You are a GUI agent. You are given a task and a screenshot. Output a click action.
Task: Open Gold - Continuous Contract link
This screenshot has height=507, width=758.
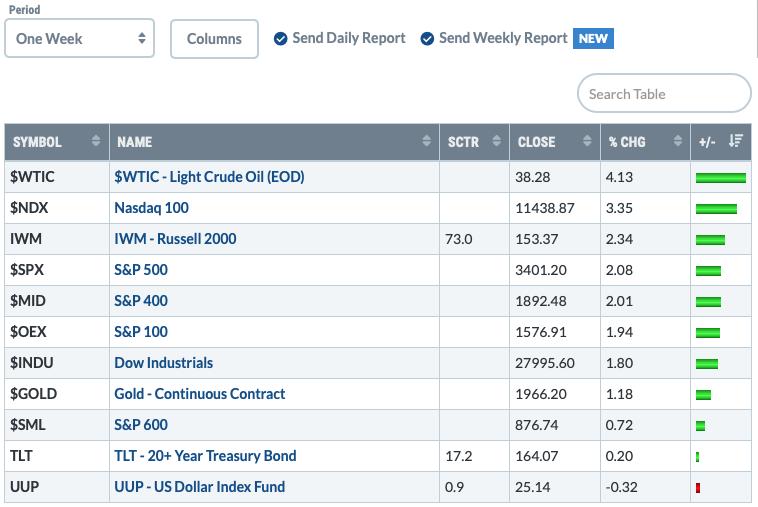200,394
